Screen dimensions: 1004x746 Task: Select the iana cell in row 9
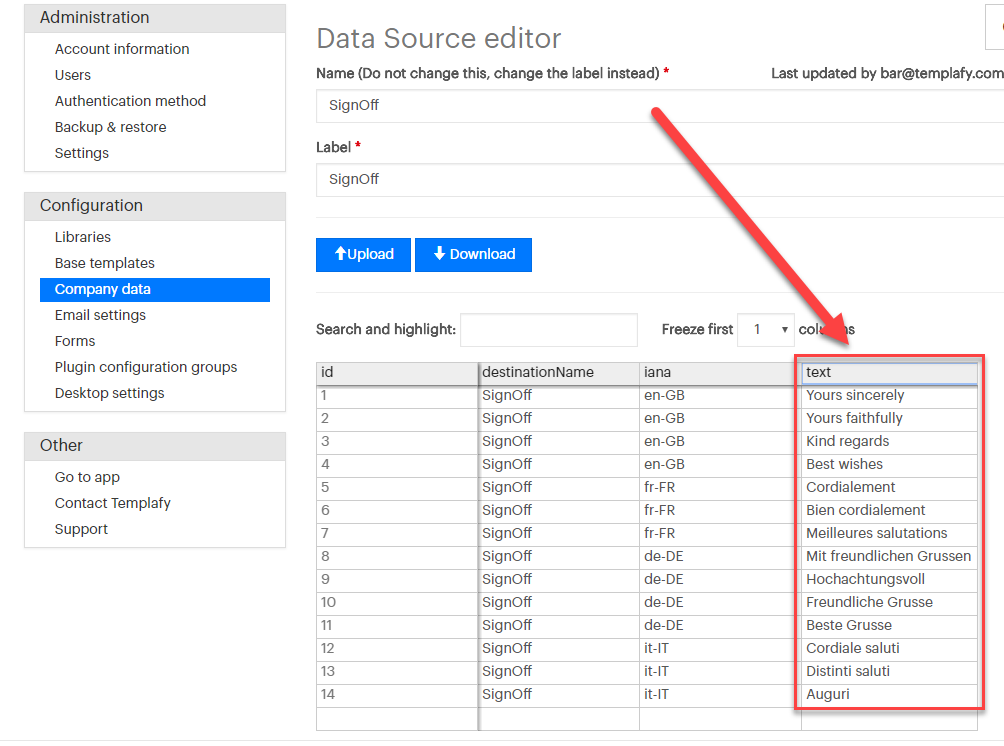point(720,580)
